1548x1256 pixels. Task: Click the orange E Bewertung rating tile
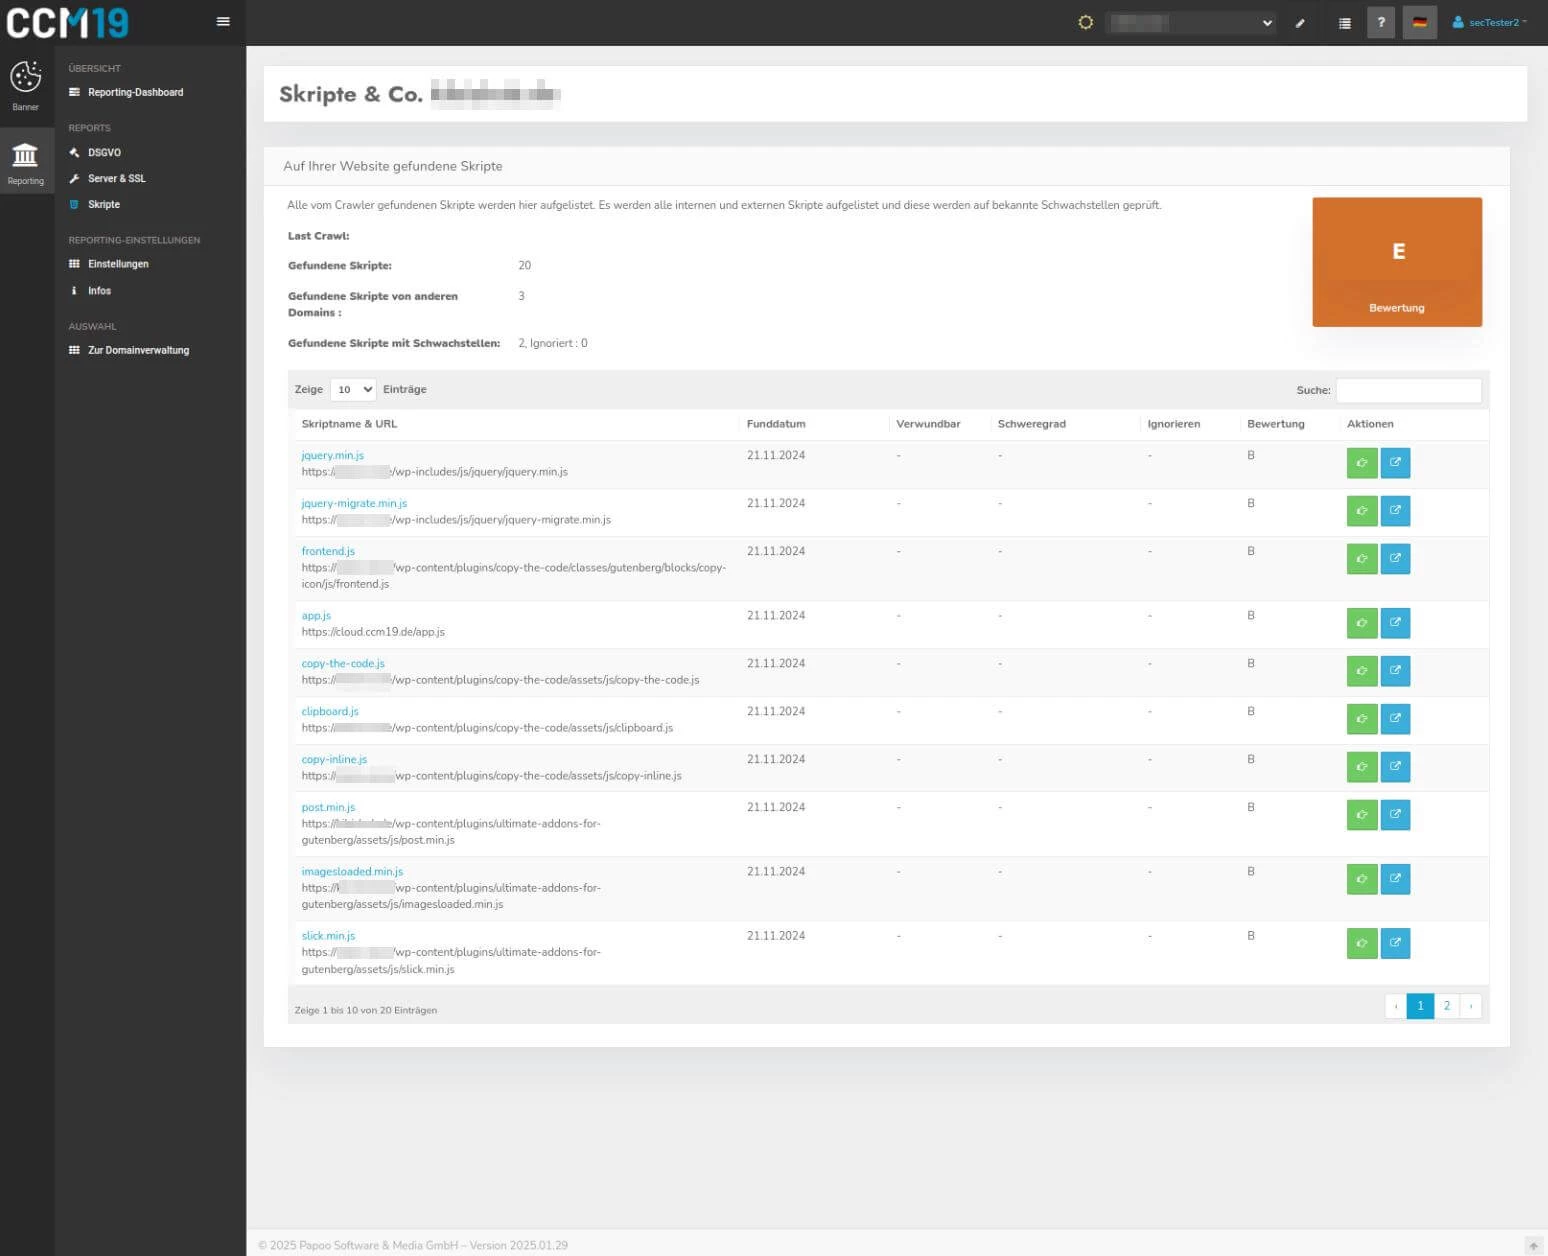pyautogui.click(x=1396, y=262)
